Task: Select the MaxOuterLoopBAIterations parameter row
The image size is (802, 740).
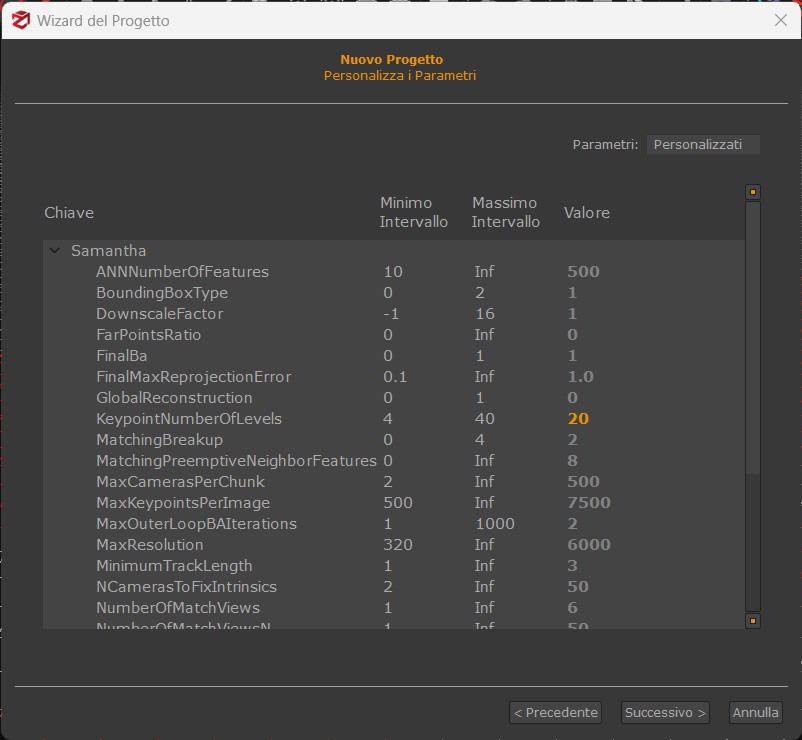Action: 394,524
